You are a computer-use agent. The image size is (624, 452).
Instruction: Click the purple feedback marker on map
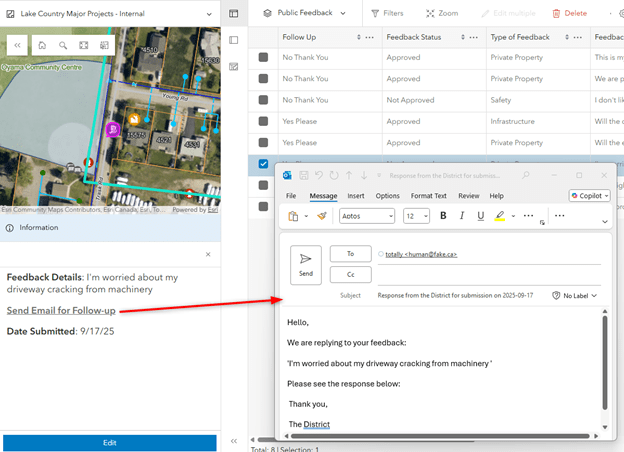113,130
